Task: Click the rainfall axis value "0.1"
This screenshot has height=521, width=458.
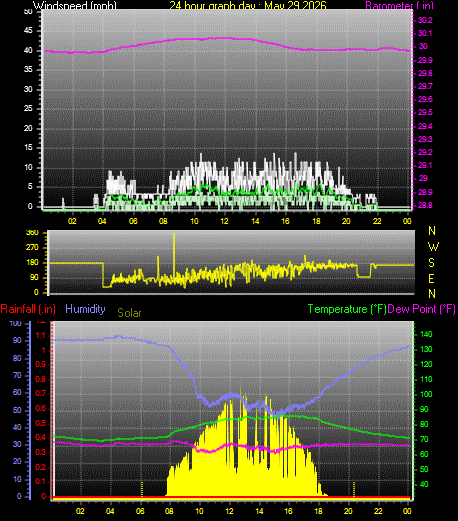Action: click(x=41, y=481)
